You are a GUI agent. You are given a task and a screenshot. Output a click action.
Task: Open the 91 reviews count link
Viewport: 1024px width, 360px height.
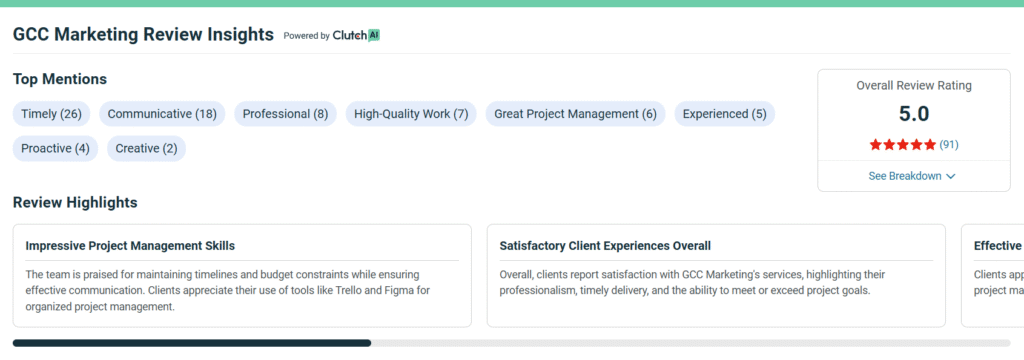(949, 145)
